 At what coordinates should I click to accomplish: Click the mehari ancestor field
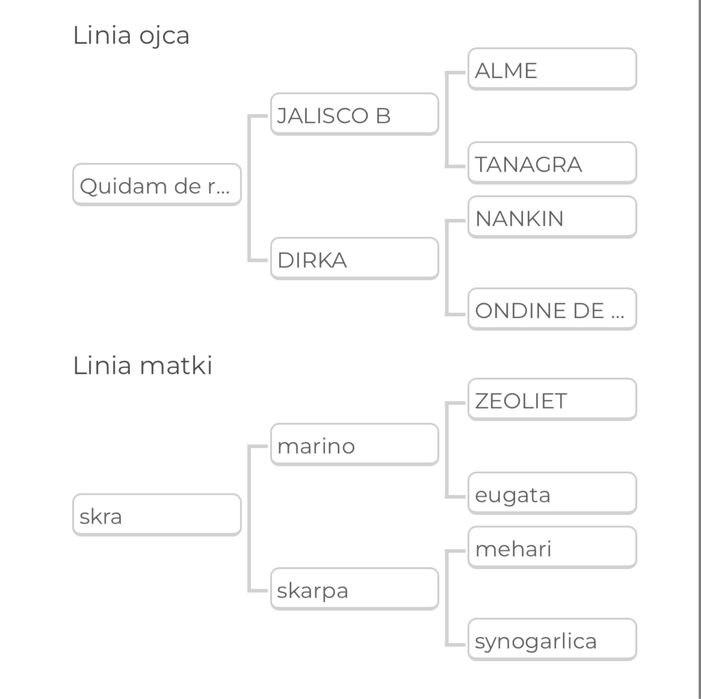(x=552, y=548)
